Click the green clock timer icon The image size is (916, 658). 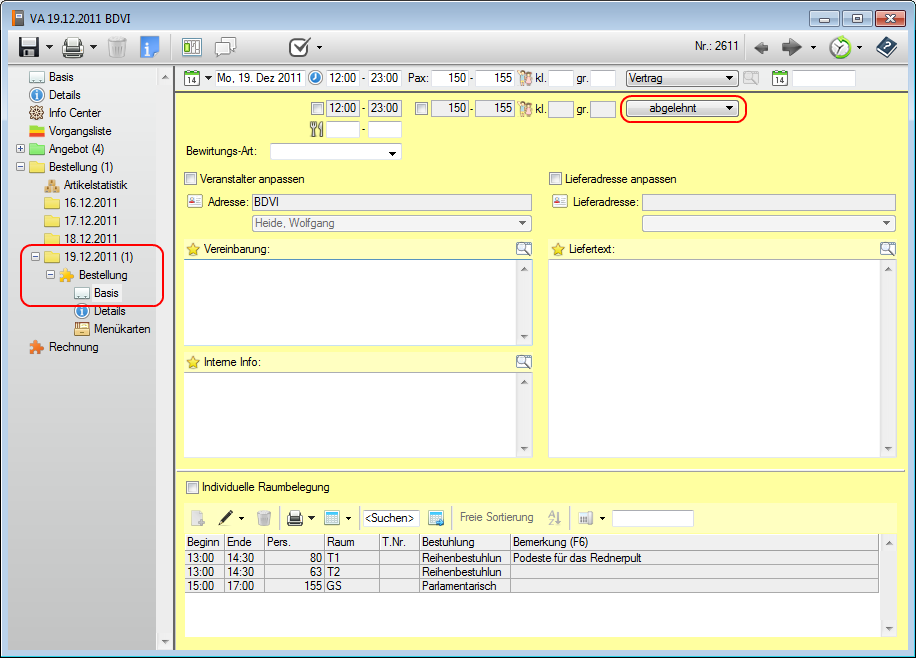(841, 47)
